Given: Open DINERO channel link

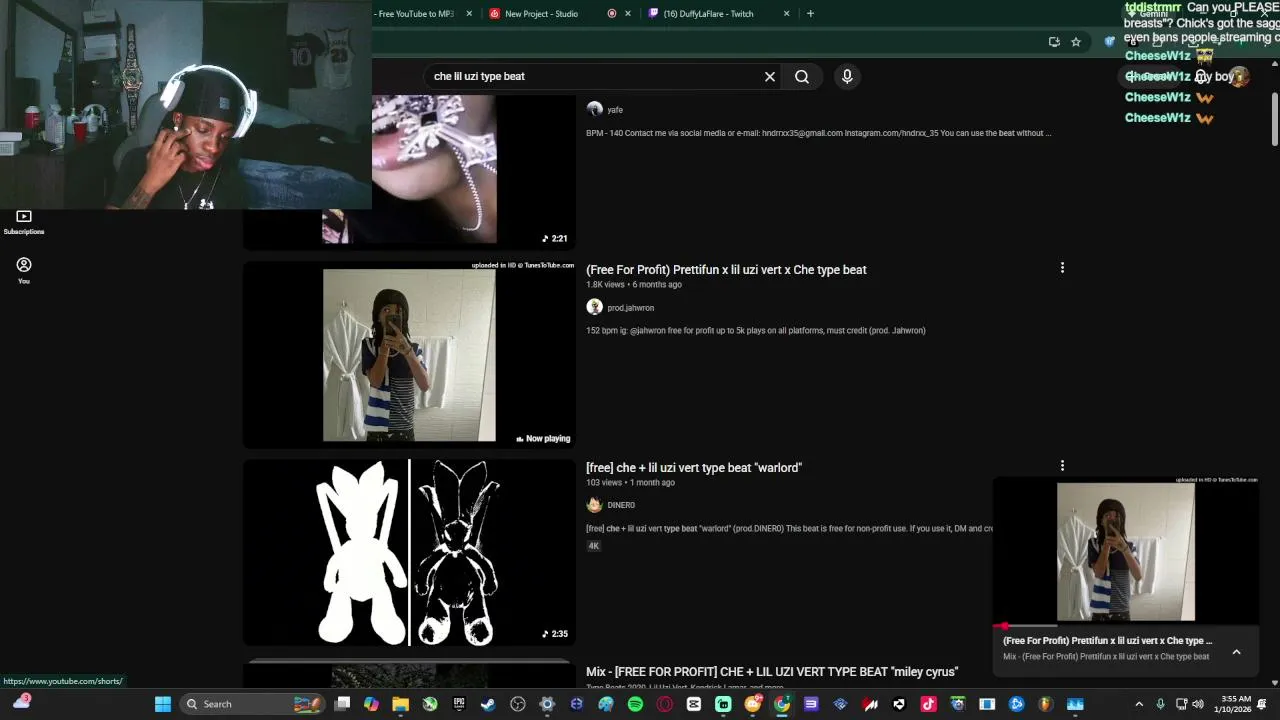Looking at the screenshot, I should (621, 506).
